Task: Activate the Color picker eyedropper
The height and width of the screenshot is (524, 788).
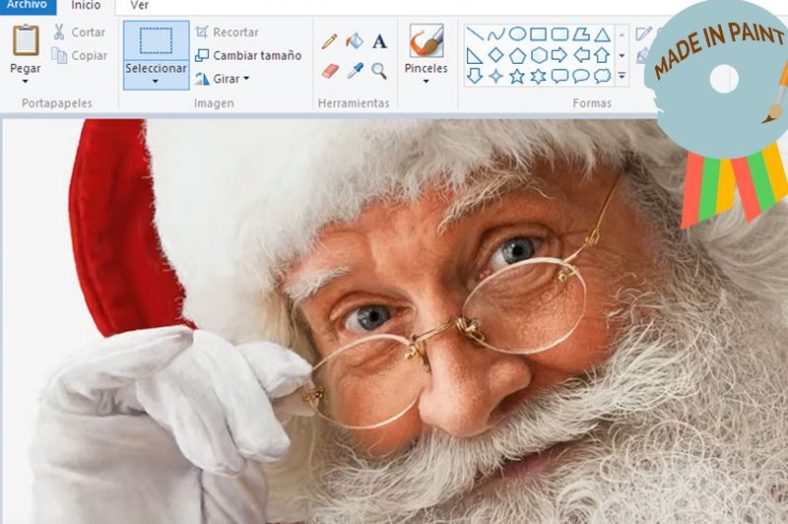Action: tap(354, 71)
